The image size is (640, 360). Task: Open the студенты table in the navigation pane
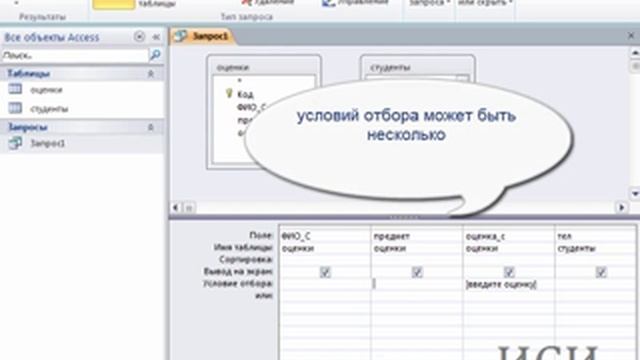(x=49, y=109)
